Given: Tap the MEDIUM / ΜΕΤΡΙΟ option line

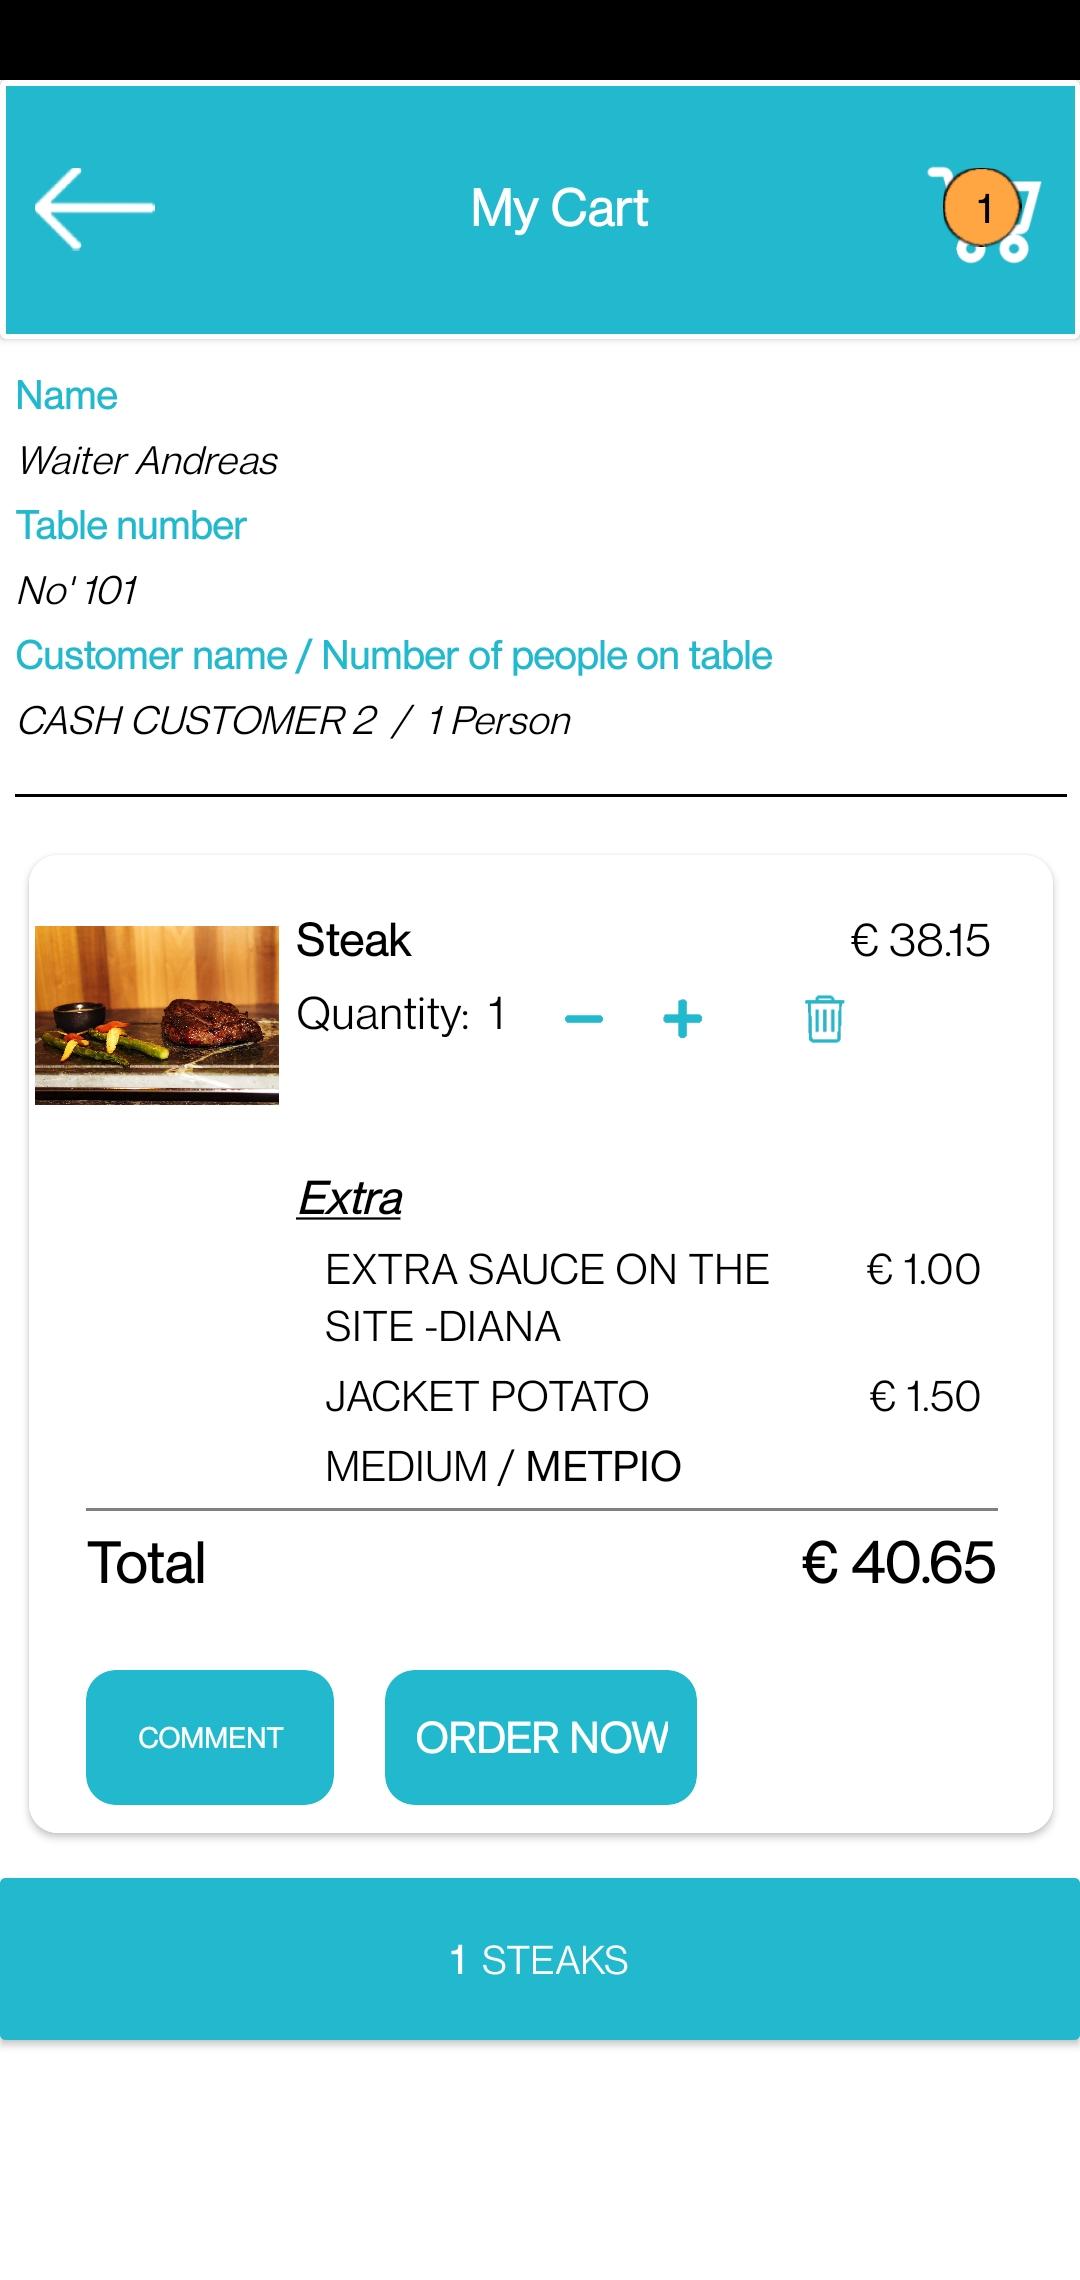Looking at the screenshot, I should point(503,1466).
